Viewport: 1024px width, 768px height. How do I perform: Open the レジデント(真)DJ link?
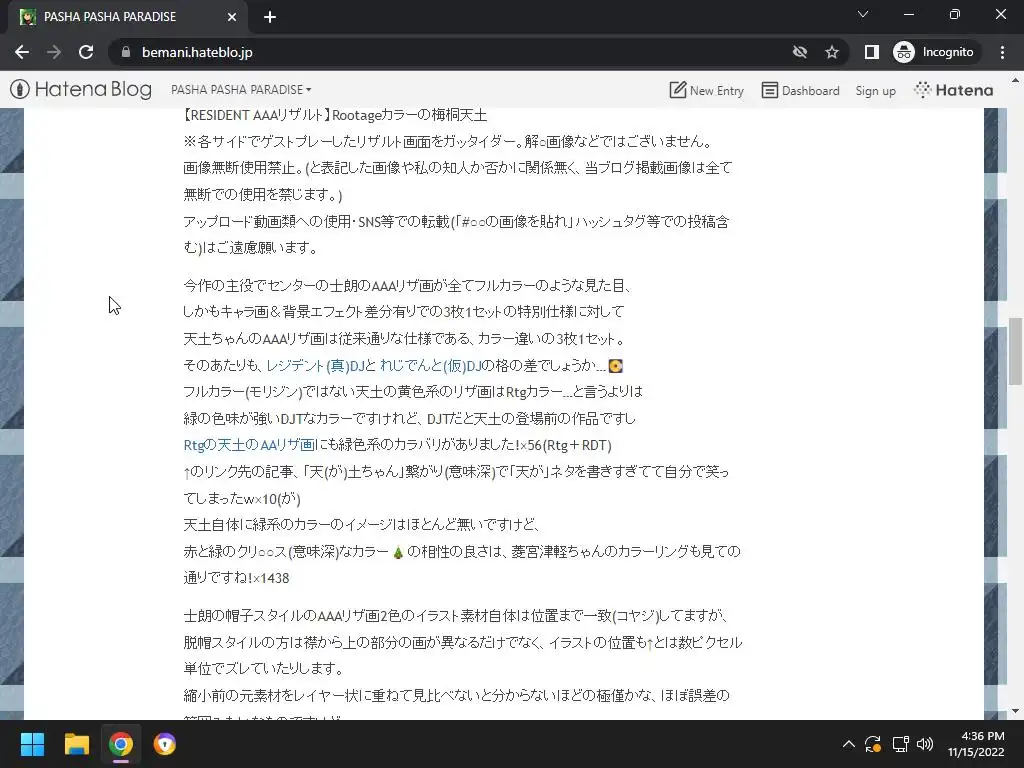pyautogui.click(x=315, y=366)
